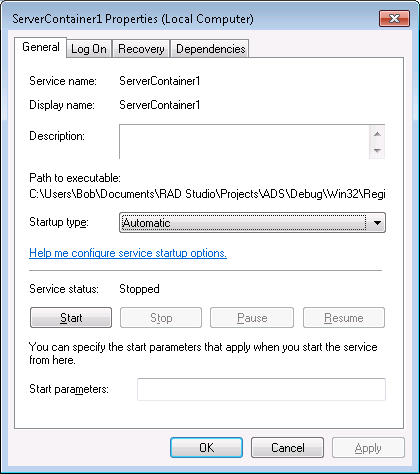
Task: Click the Pause service button
Action: pyautogui.click(x=252, y=318)
